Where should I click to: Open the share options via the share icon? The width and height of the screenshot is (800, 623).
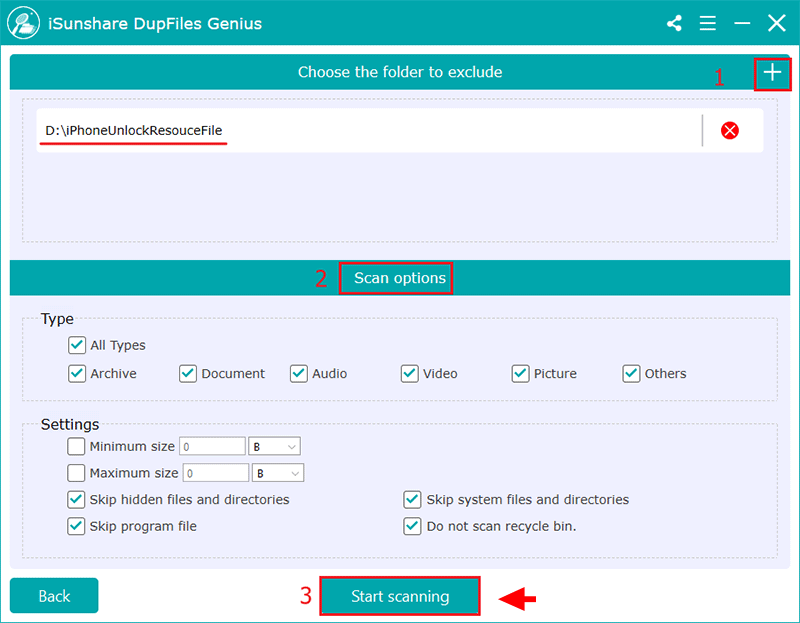pyautogui.click(x=673, y=22)
